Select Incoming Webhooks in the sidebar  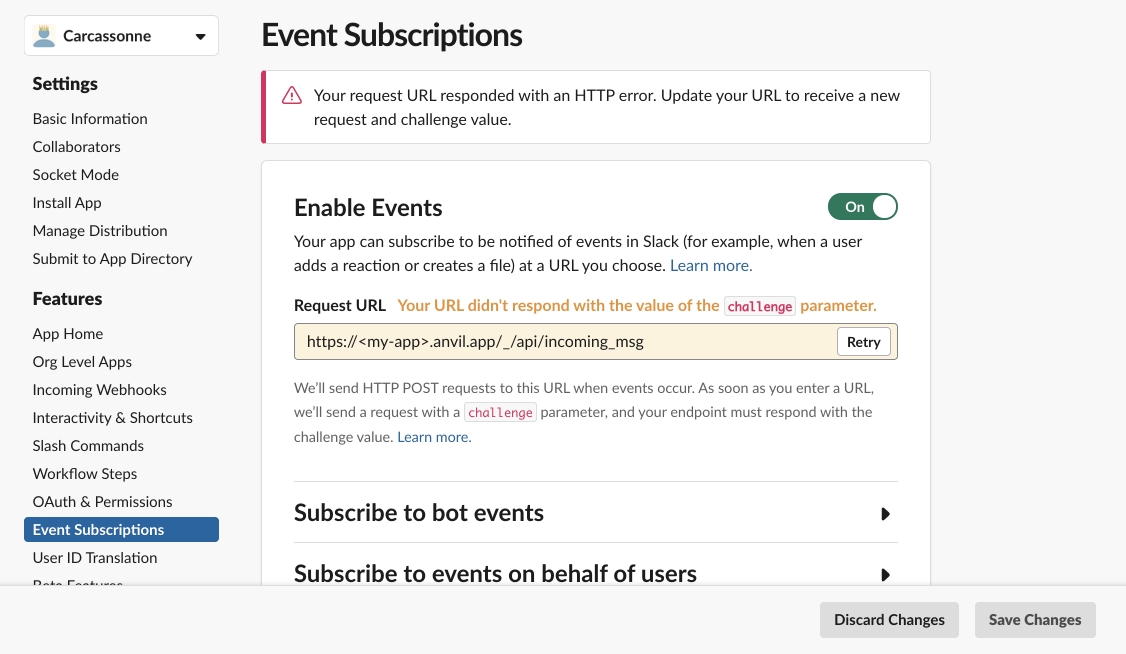pyautogui.click(x=99, y=390)
